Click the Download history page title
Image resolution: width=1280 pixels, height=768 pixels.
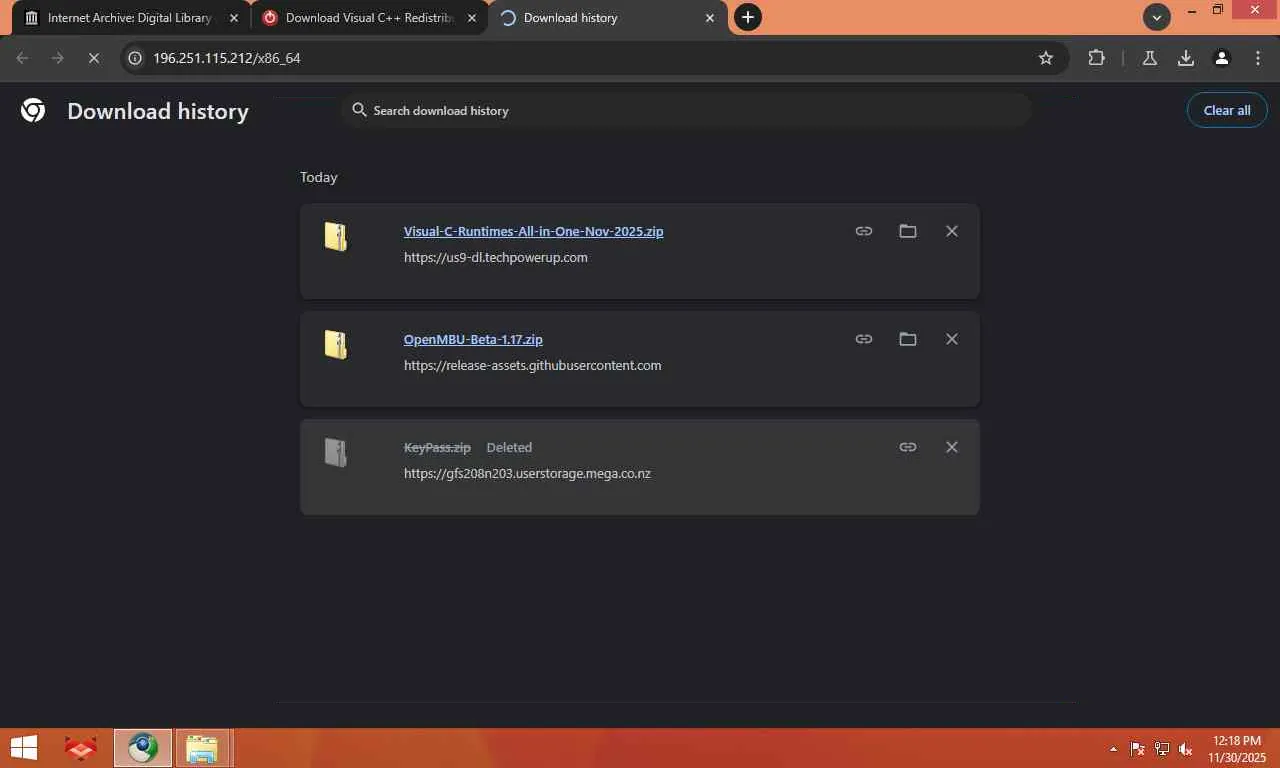158,111
